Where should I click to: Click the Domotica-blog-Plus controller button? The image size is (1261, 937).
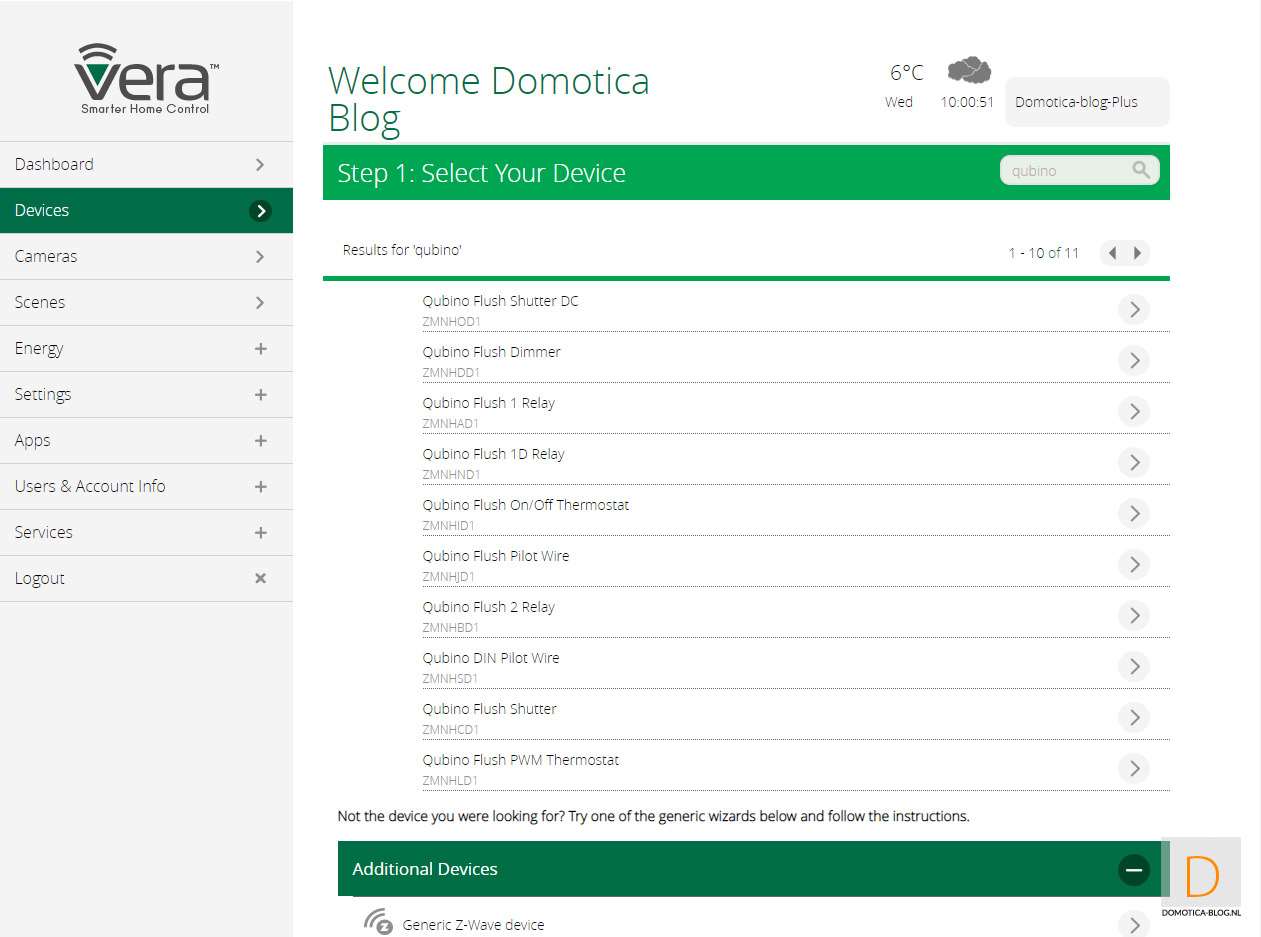[x=1086, y=102]
